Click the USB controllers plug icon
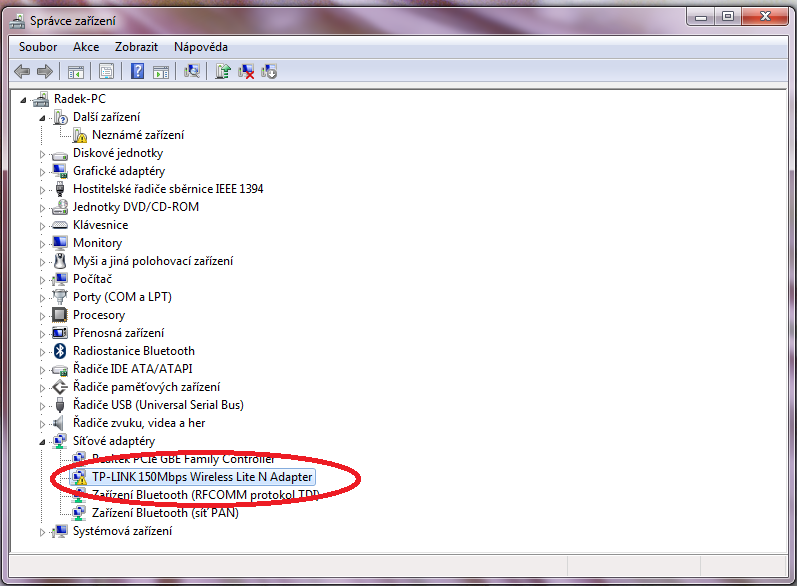 pyautogui.click(x=60, y=405)
